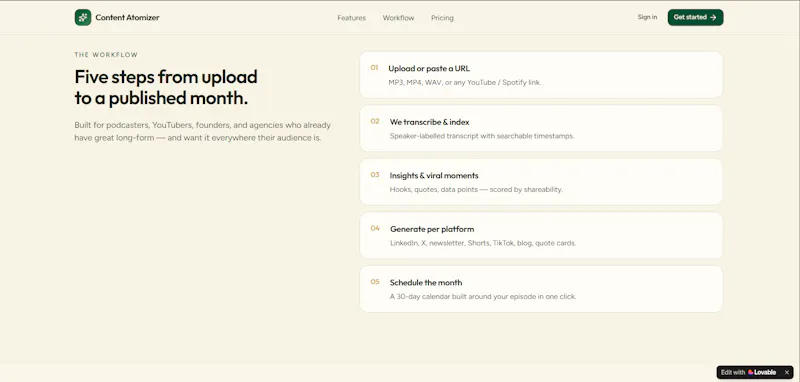Click the Content Atomizer logo icon
800x382 pixels.
(83, 17)
